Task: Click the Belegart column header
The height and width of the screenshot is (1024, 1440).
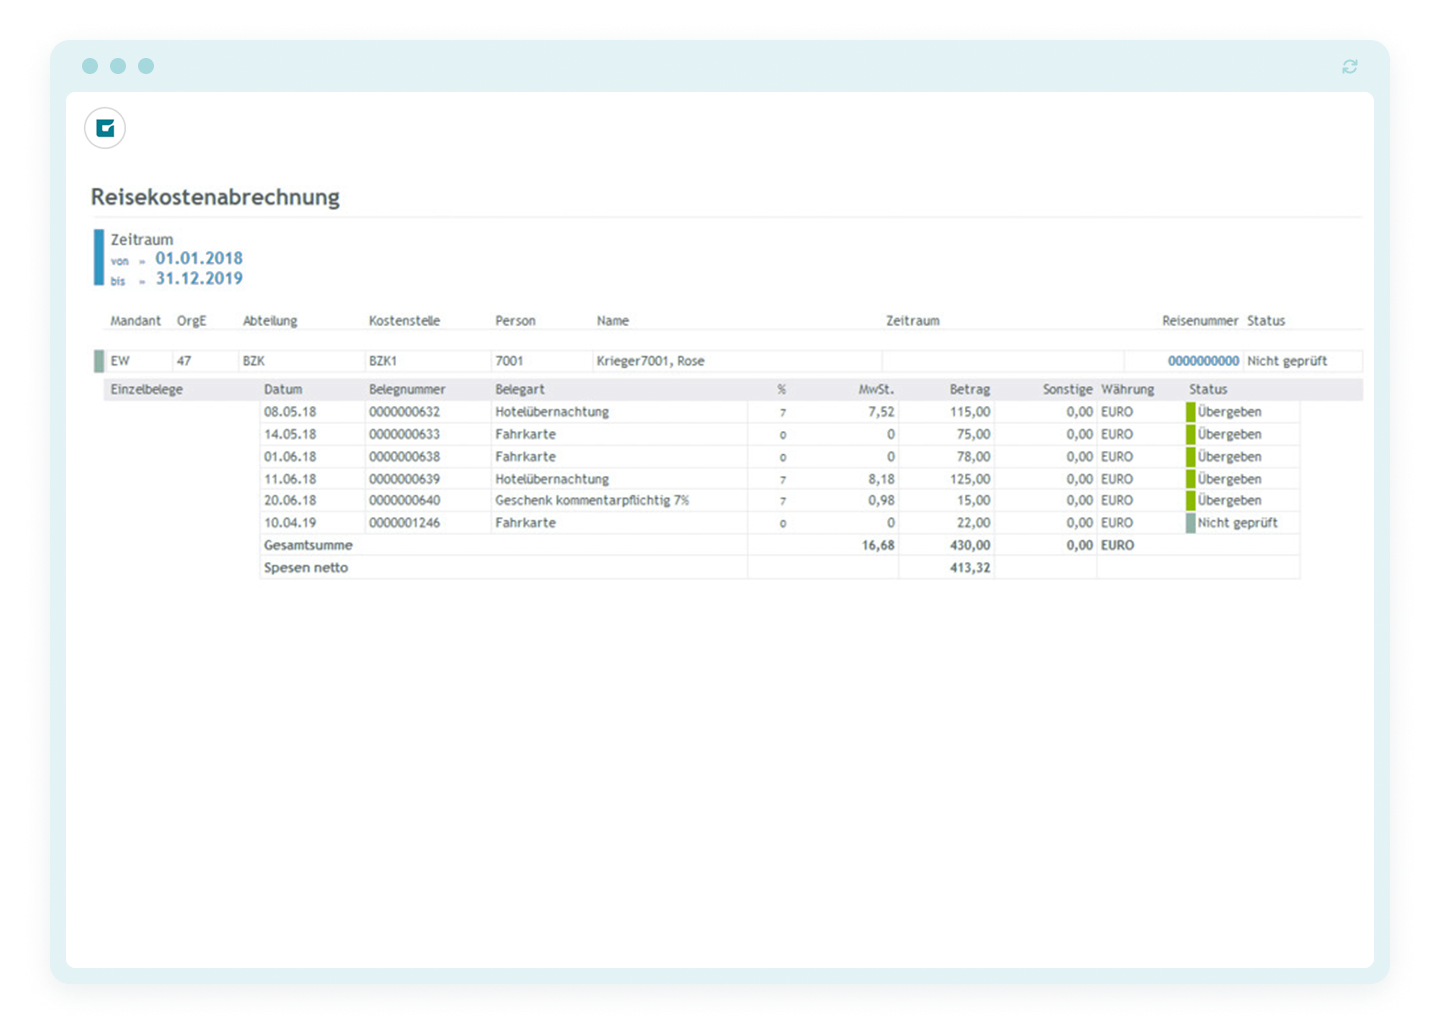Action: click(520, 389)
